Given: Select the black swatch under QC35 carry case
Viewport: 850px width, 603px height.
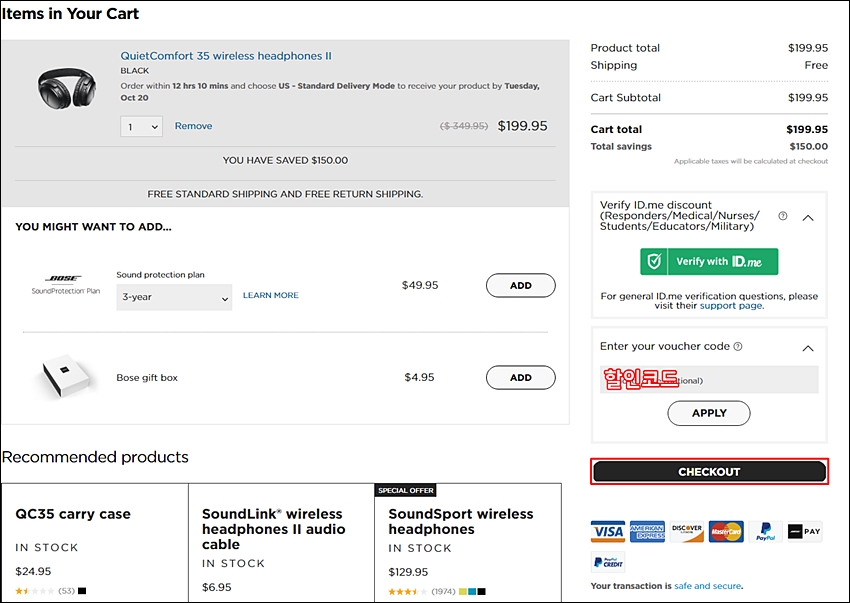Looking at the screenshot, I should click(x=82, y=591).
